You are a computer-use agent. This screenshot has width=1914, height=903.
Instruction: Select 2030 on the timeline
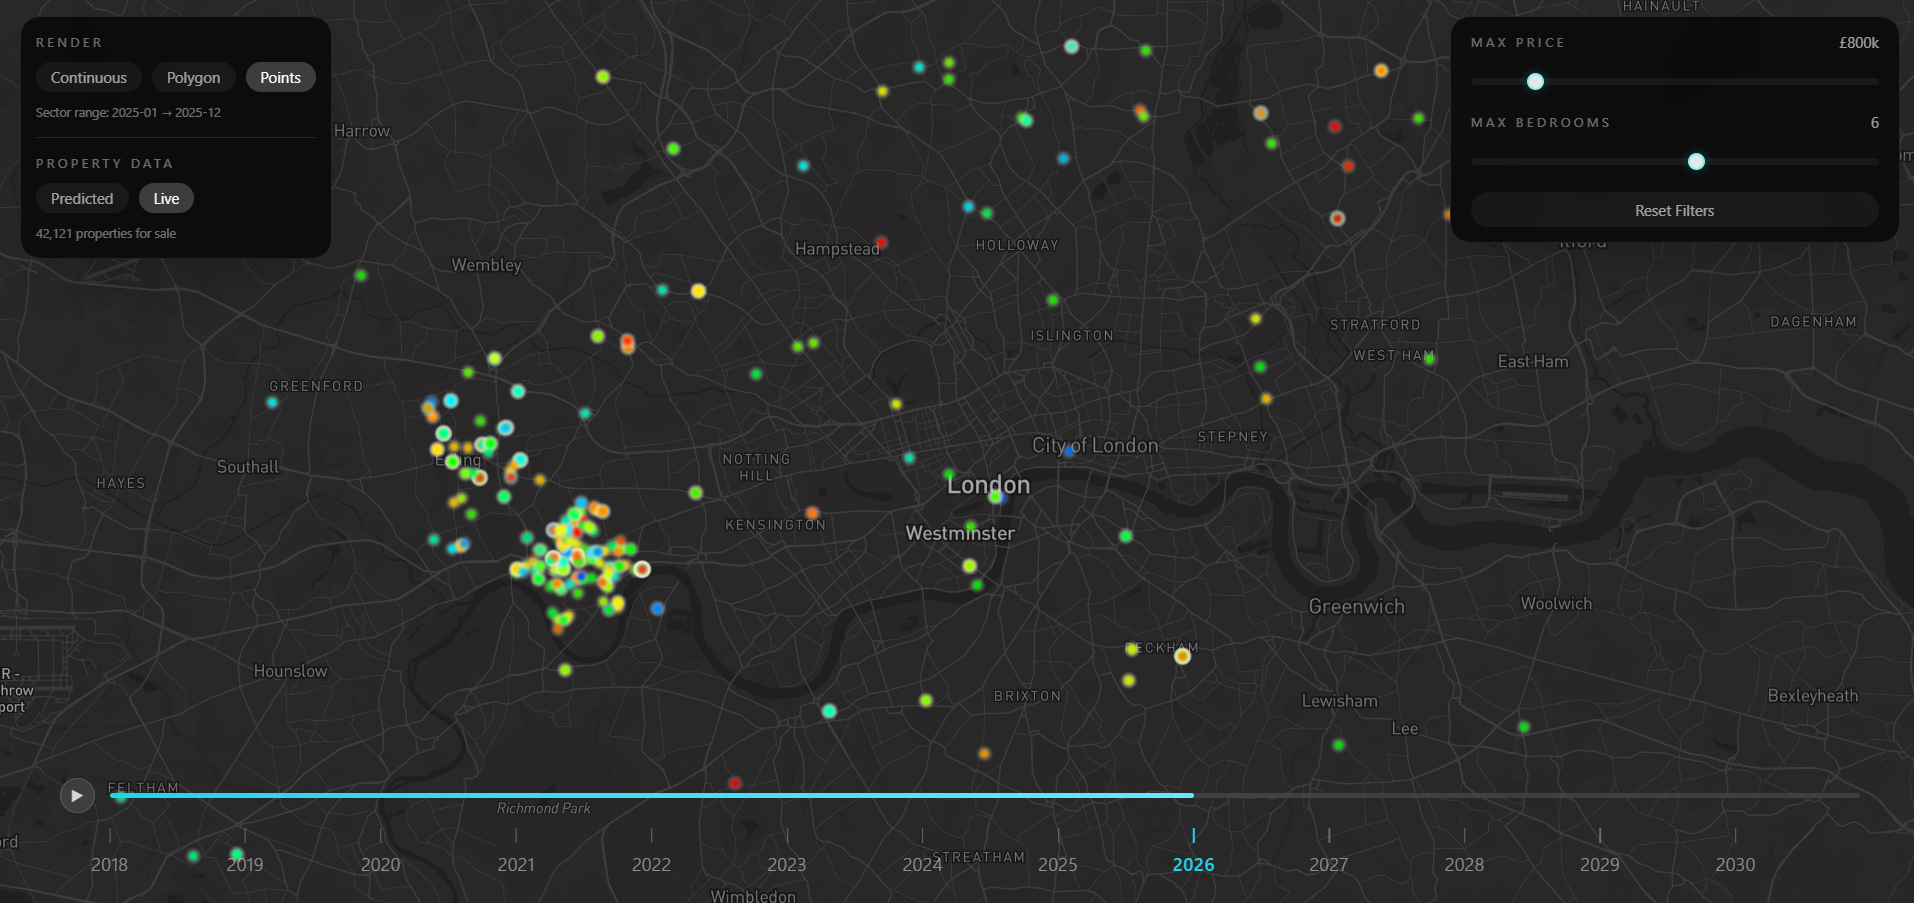(x=1735, y=864)
